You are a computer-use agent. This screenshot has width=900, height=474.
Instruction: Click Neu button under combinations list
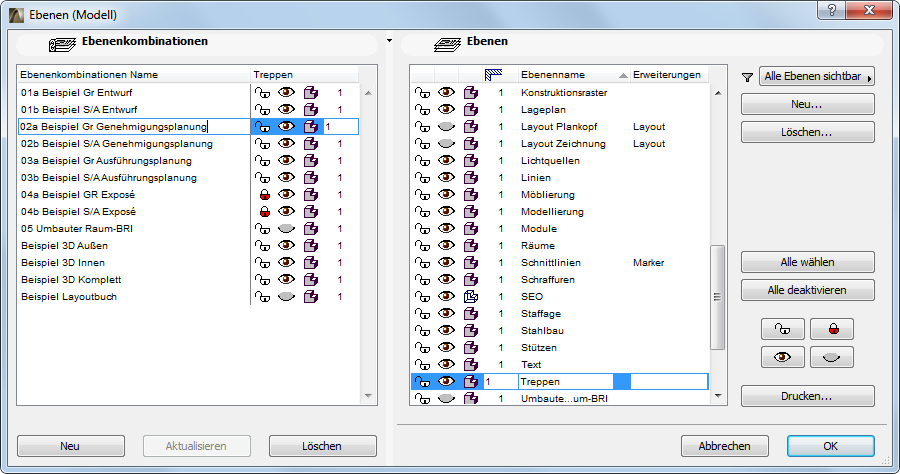[71, 446]
